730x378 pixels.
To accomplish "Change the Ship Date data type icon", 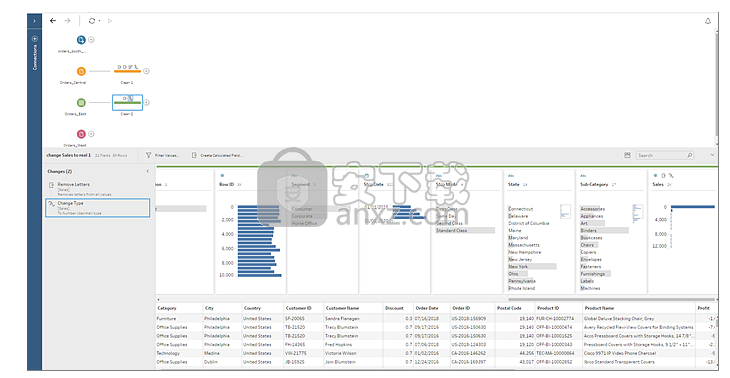I will coord(366,176).
